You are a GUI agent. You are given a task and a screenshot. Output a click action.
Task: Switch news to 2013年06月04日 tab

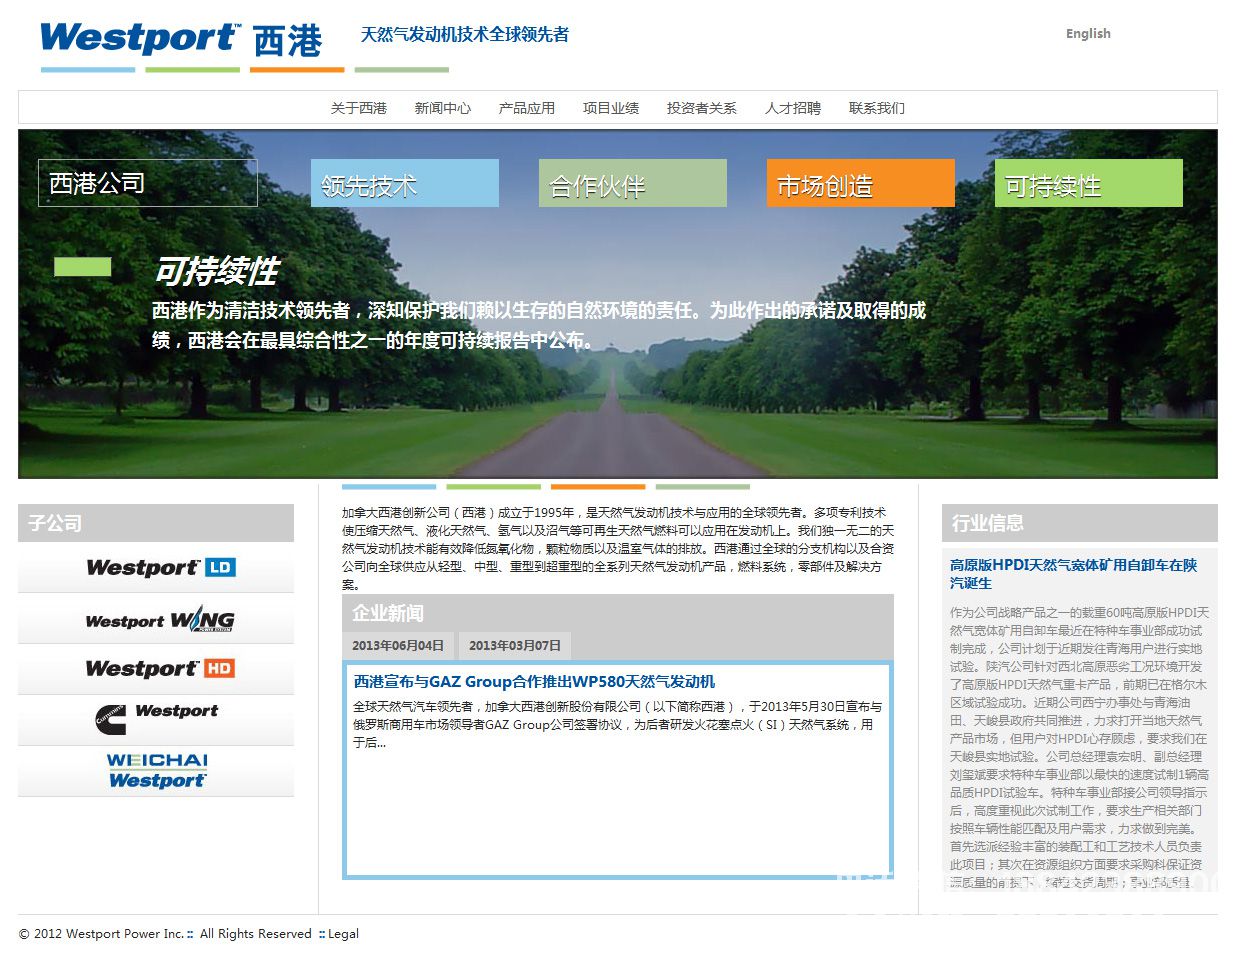click(x=397, y=645)
